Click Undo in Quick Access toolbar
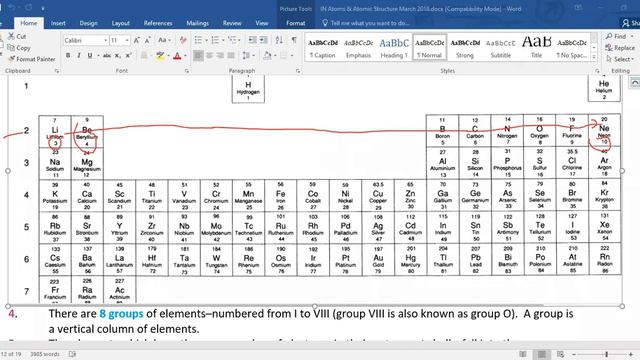Image resolution: width=640 pixels, height=360 pixels. 12,8
